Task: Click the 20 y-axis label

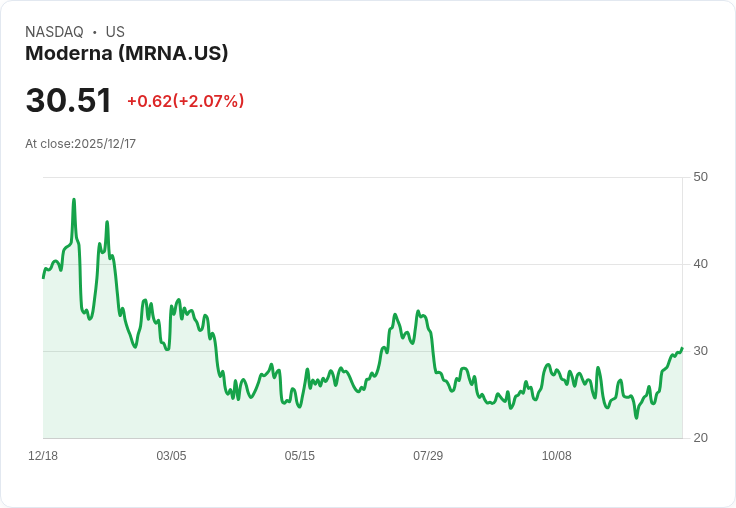Action: [700, 438]
